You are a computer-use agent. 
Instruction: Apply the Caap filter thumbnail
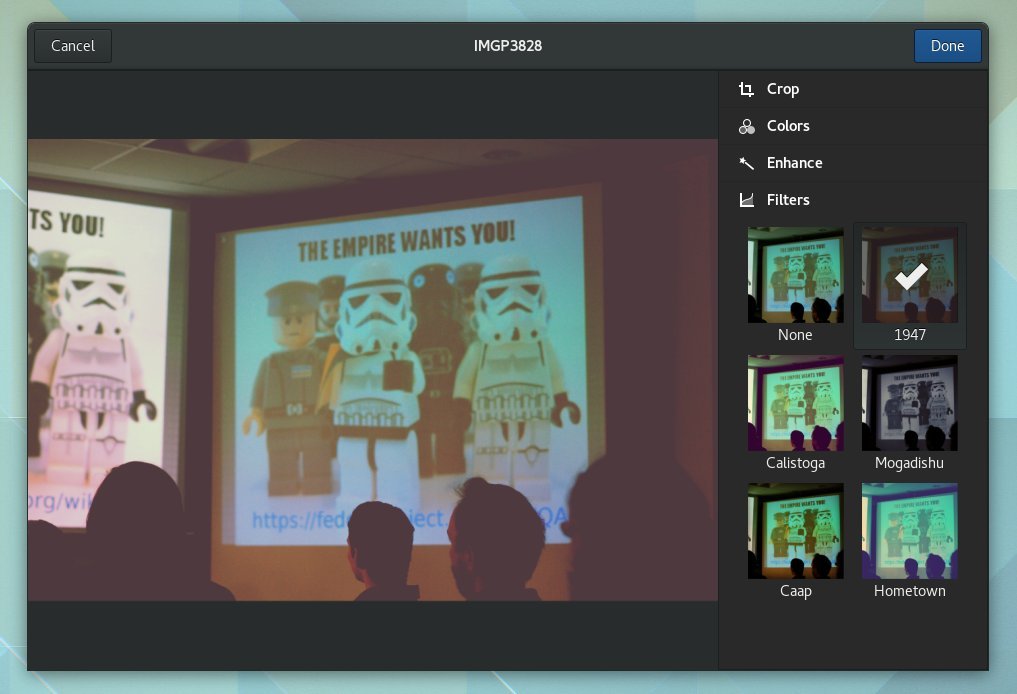click(x=795, y=530)
